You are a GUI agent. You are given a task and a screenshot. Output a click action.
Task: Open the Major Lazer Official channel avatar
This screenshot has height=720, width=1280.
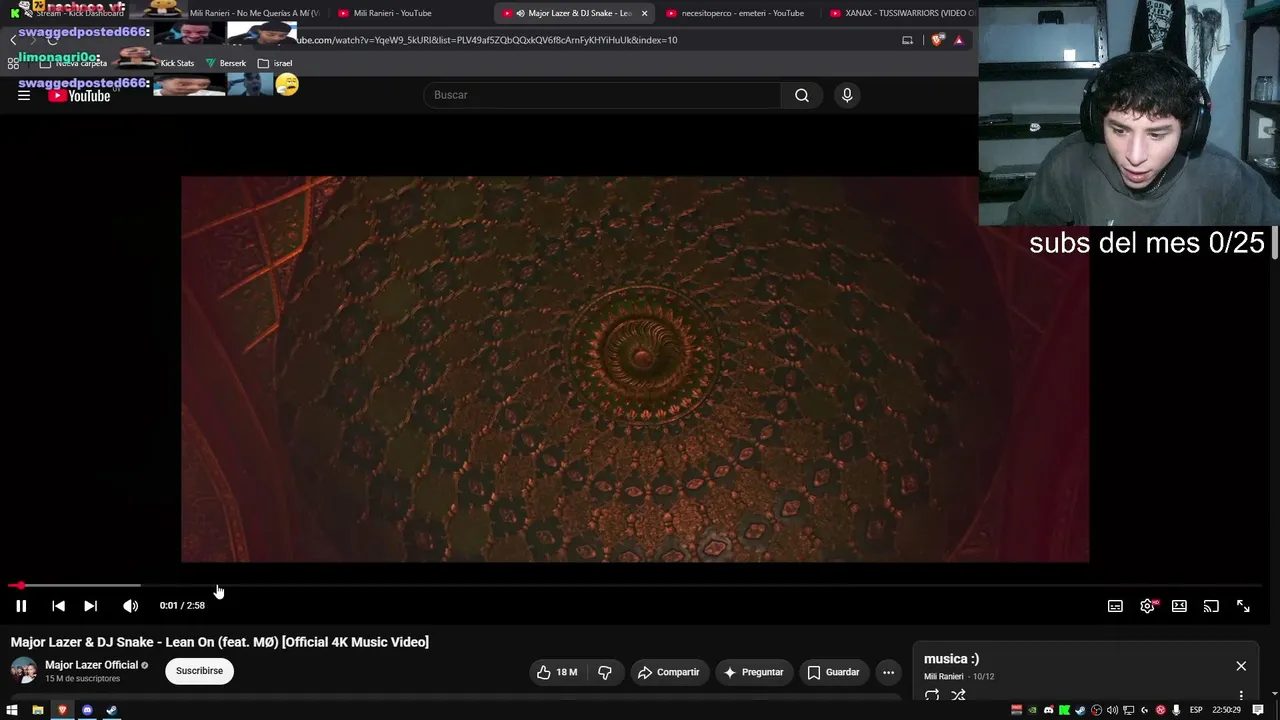tap(24, 671)
